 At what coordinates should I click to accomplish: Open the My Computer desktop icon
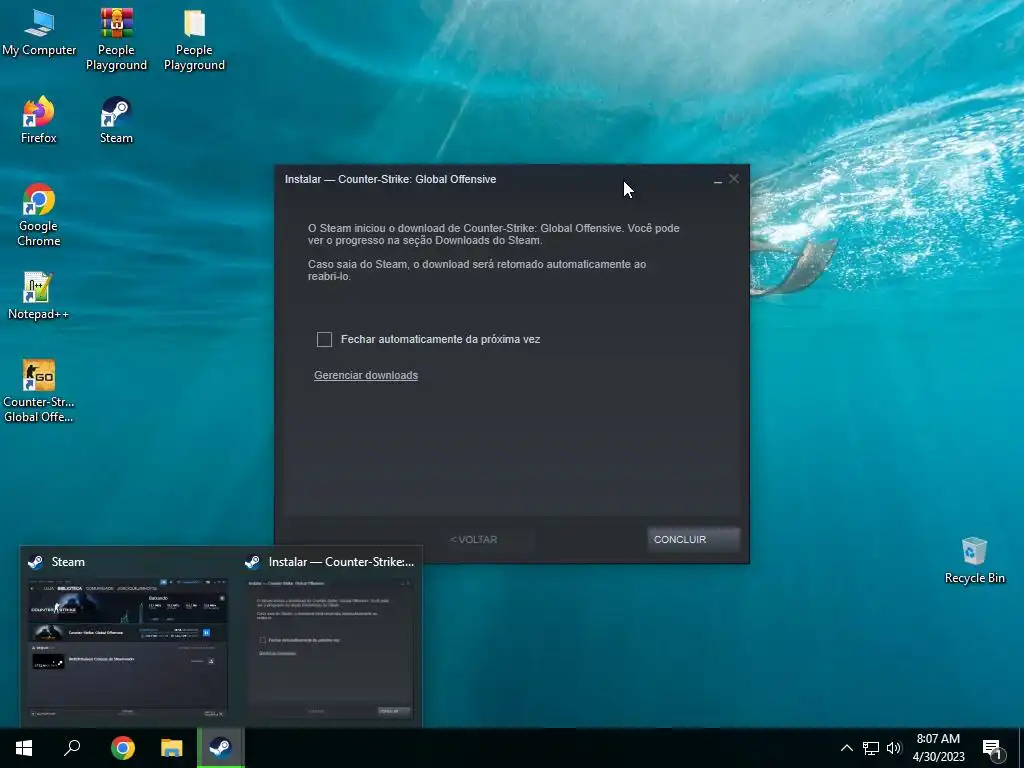pos(39,33)
